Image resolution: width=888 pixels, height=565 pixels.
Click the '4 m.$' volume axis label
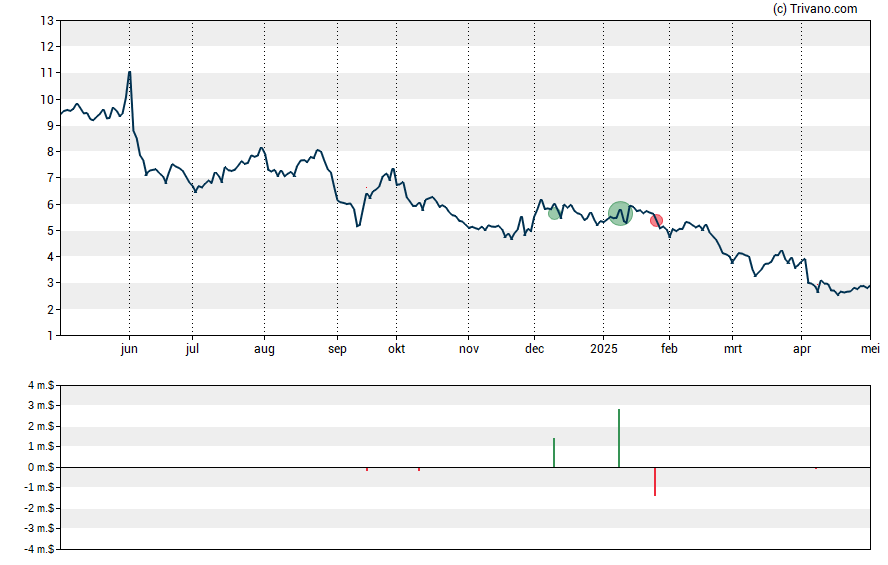[x=41, y=386]
